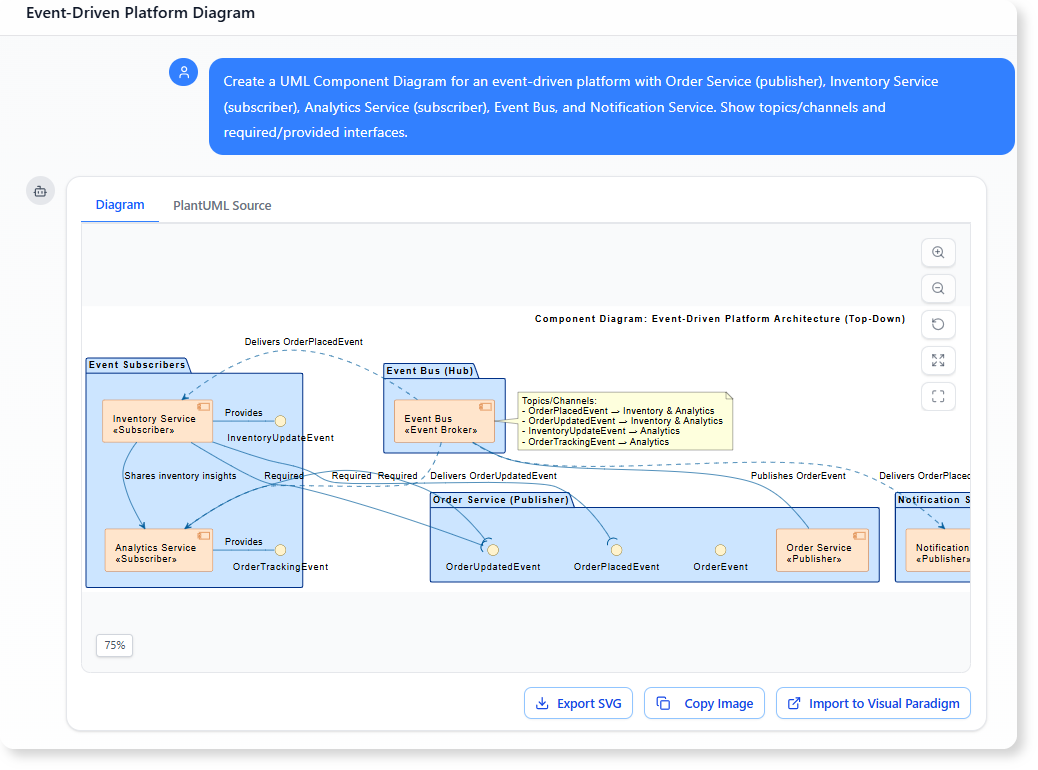This screenshot has width=1038, height=770.
Task: Click the reset view rotation icon
Action: [x=937, y=324]
